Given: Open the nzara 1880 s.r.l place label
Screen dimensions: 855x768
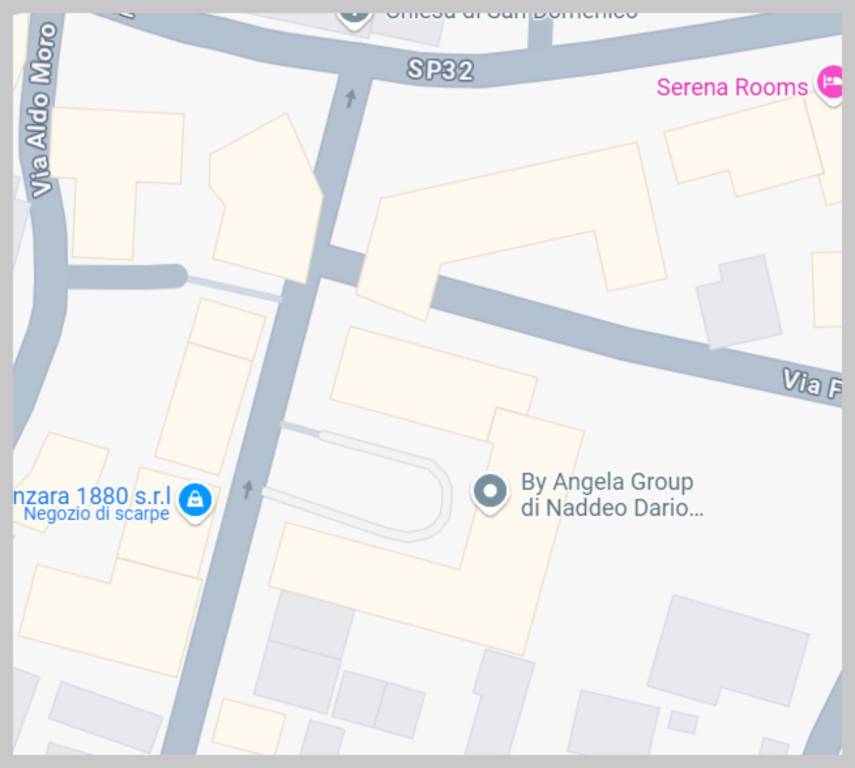Looking at the screenshot, I should (x=93, y=496).
